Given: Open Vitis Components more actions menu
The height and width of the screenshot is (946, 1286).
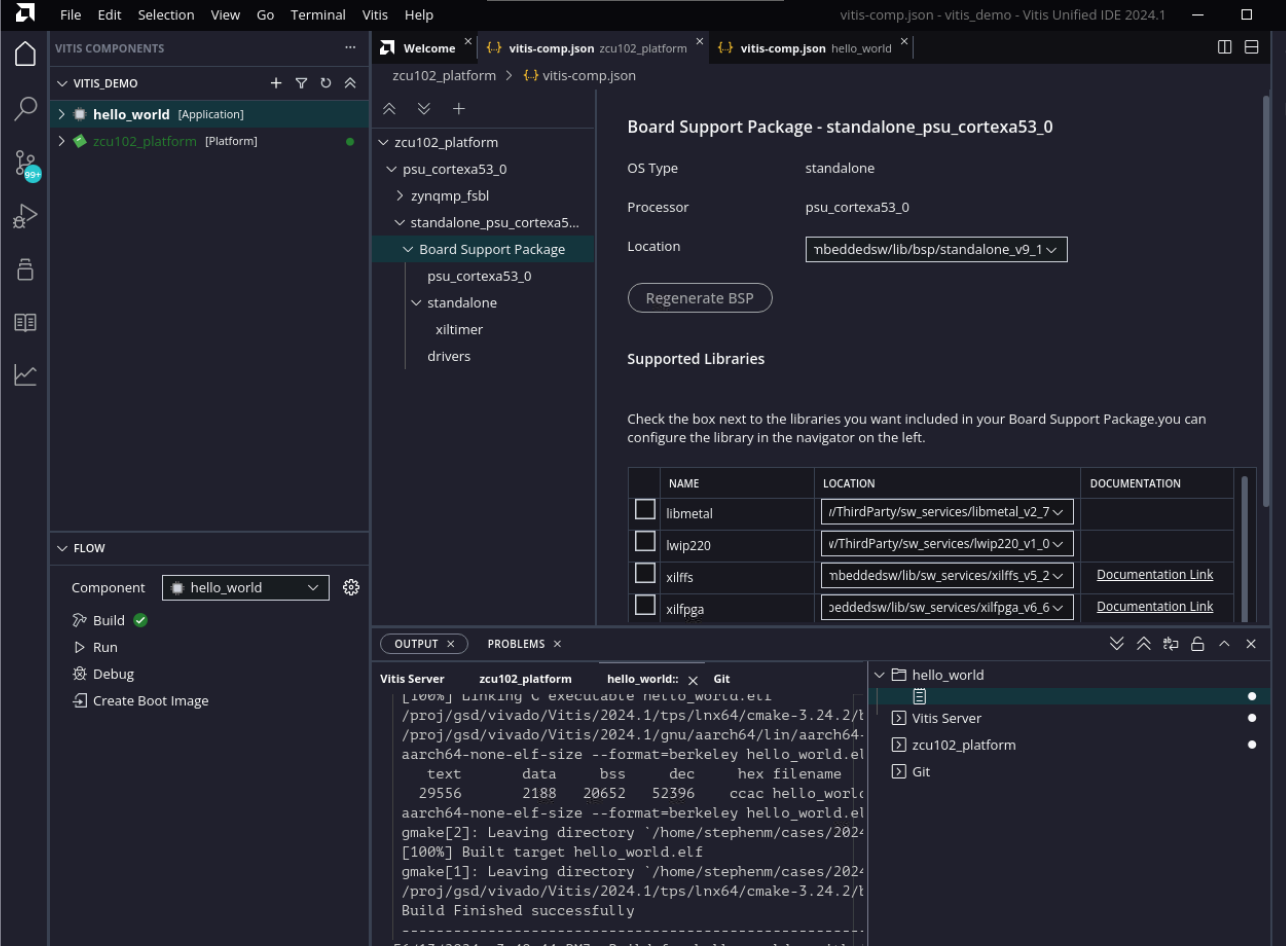Looking at the screenshot, I should [x=349, y=47].
